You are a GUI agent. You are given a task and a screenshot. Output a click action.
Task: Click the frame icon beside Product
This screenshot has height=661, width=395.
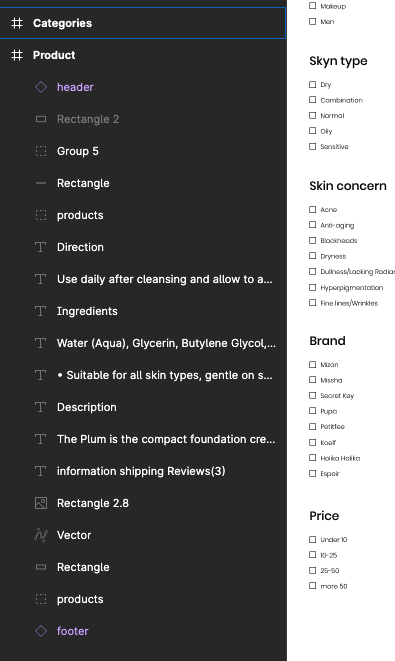pos(17,55)
